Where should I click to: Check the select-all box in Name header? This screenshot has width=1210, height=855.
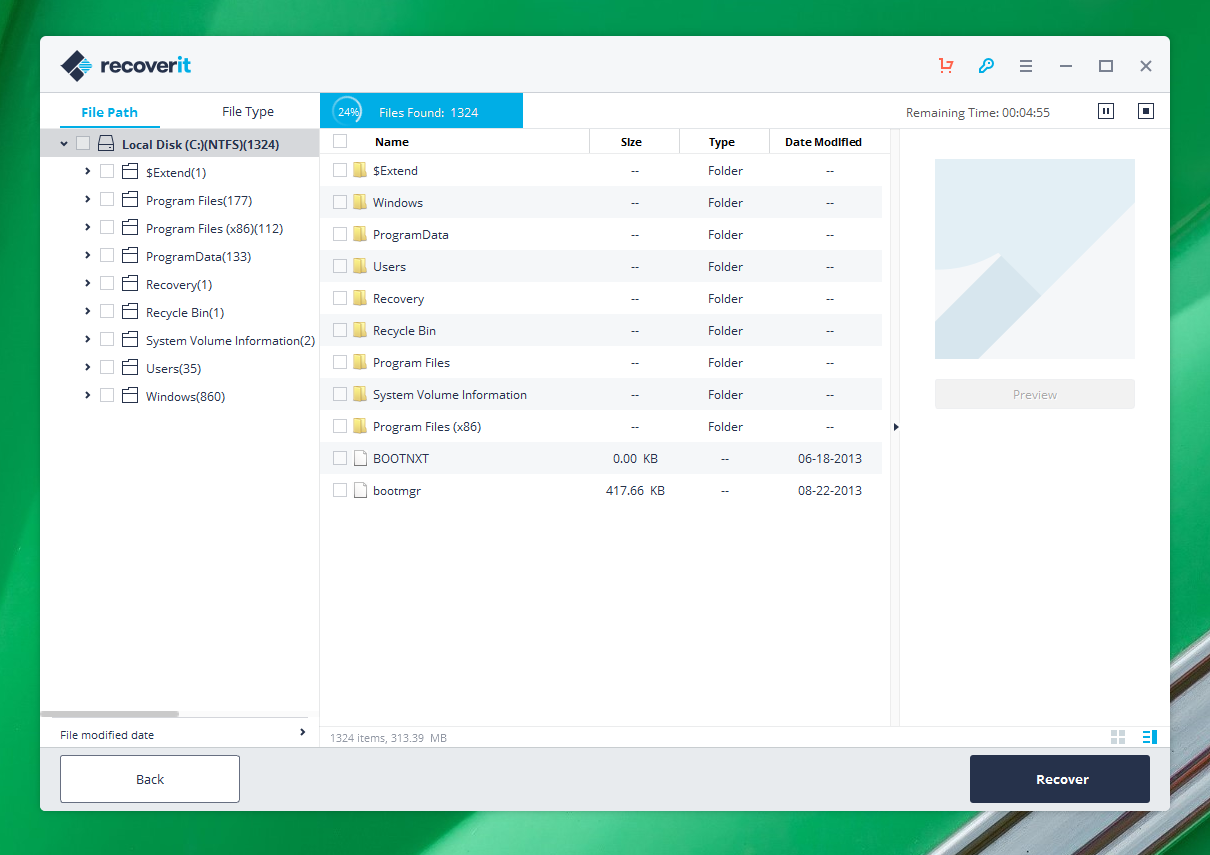coord(340,141)
